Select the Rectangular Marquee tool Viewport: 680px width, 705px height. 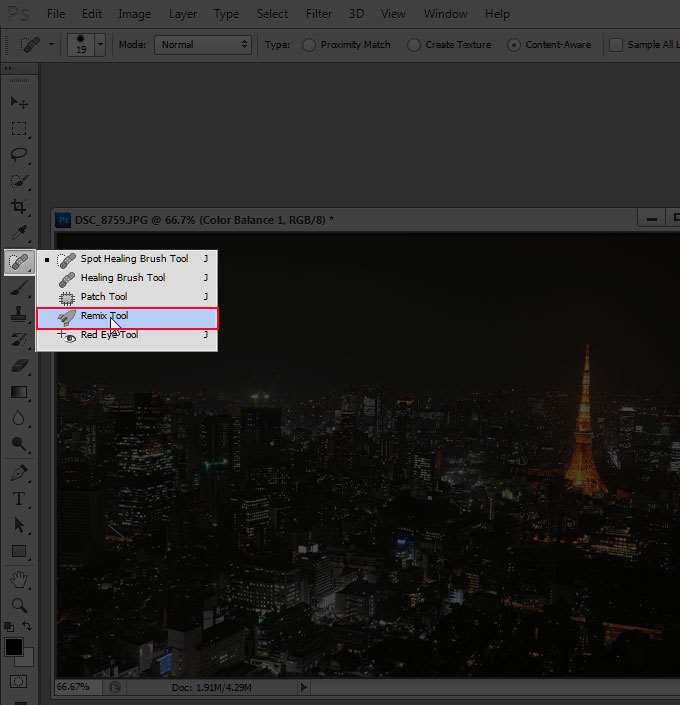coord(19,129)
